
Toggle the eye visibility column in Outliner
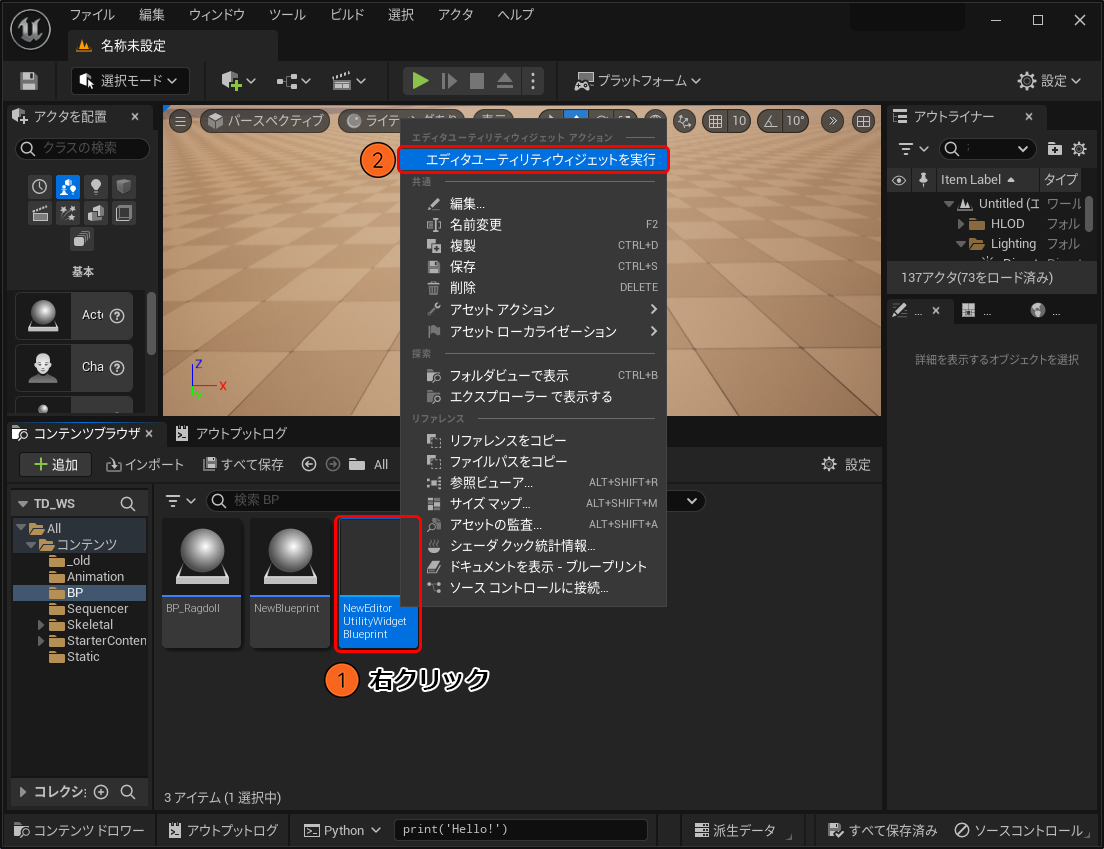click(x=899, y=180)
